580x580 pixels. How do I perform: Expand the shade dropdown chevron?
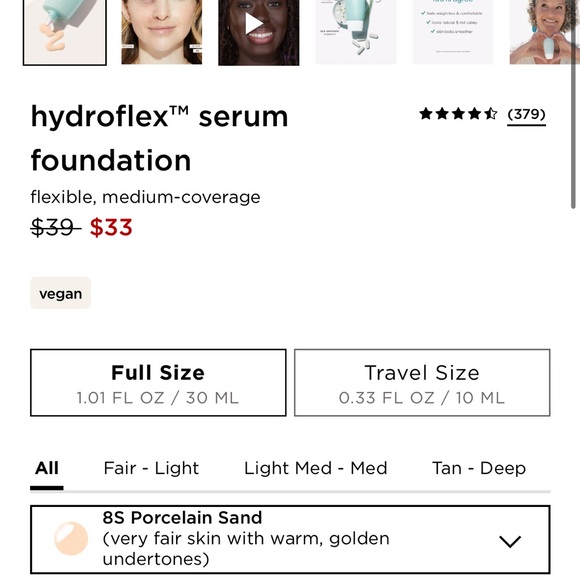point(510,541)
